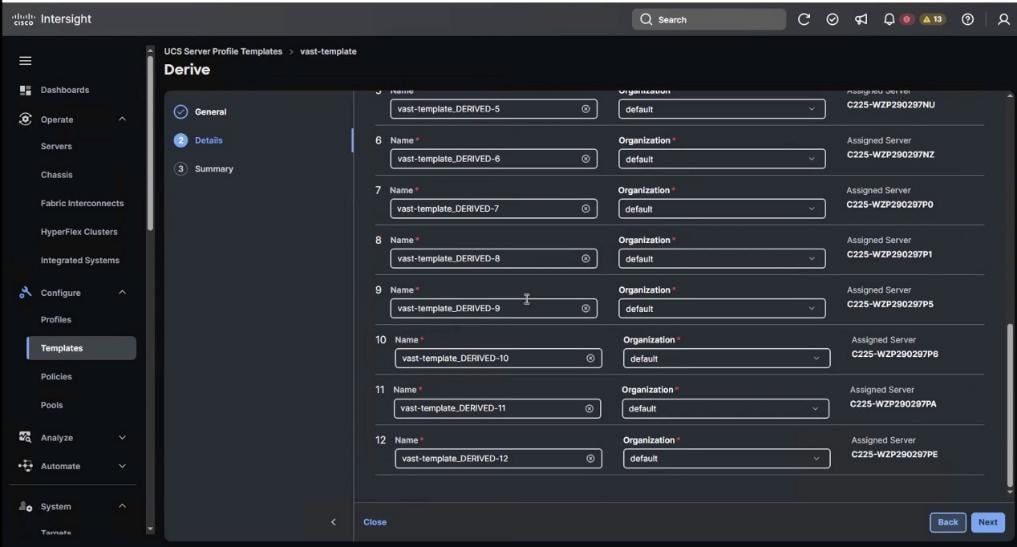Open Chassis in the sidebar
Viewport: 1017px width, 547px height.
point(56,175)
